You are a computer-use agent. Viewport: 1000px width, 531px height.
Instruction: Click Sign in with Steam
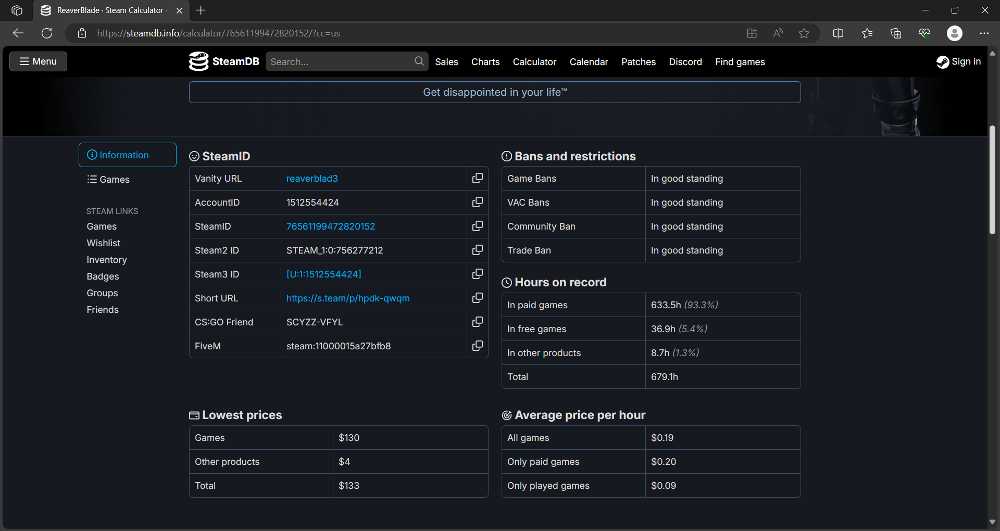tap(959, 62)
